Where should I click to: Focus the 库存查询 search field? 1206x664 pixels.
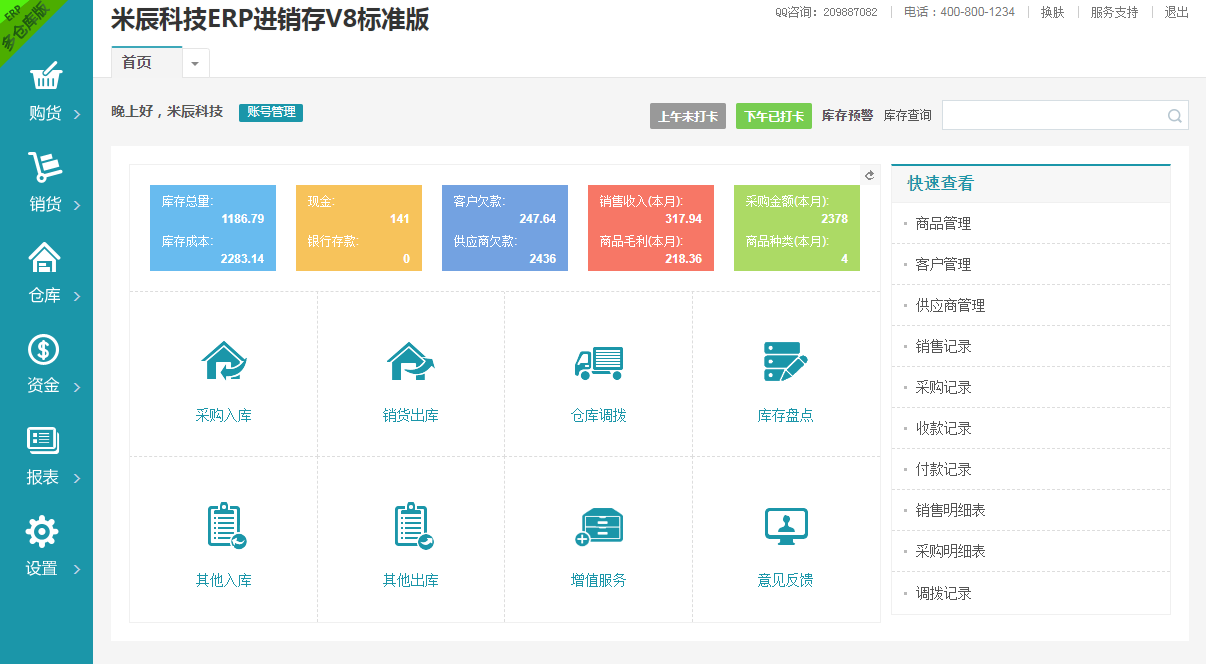point(1065,116)
